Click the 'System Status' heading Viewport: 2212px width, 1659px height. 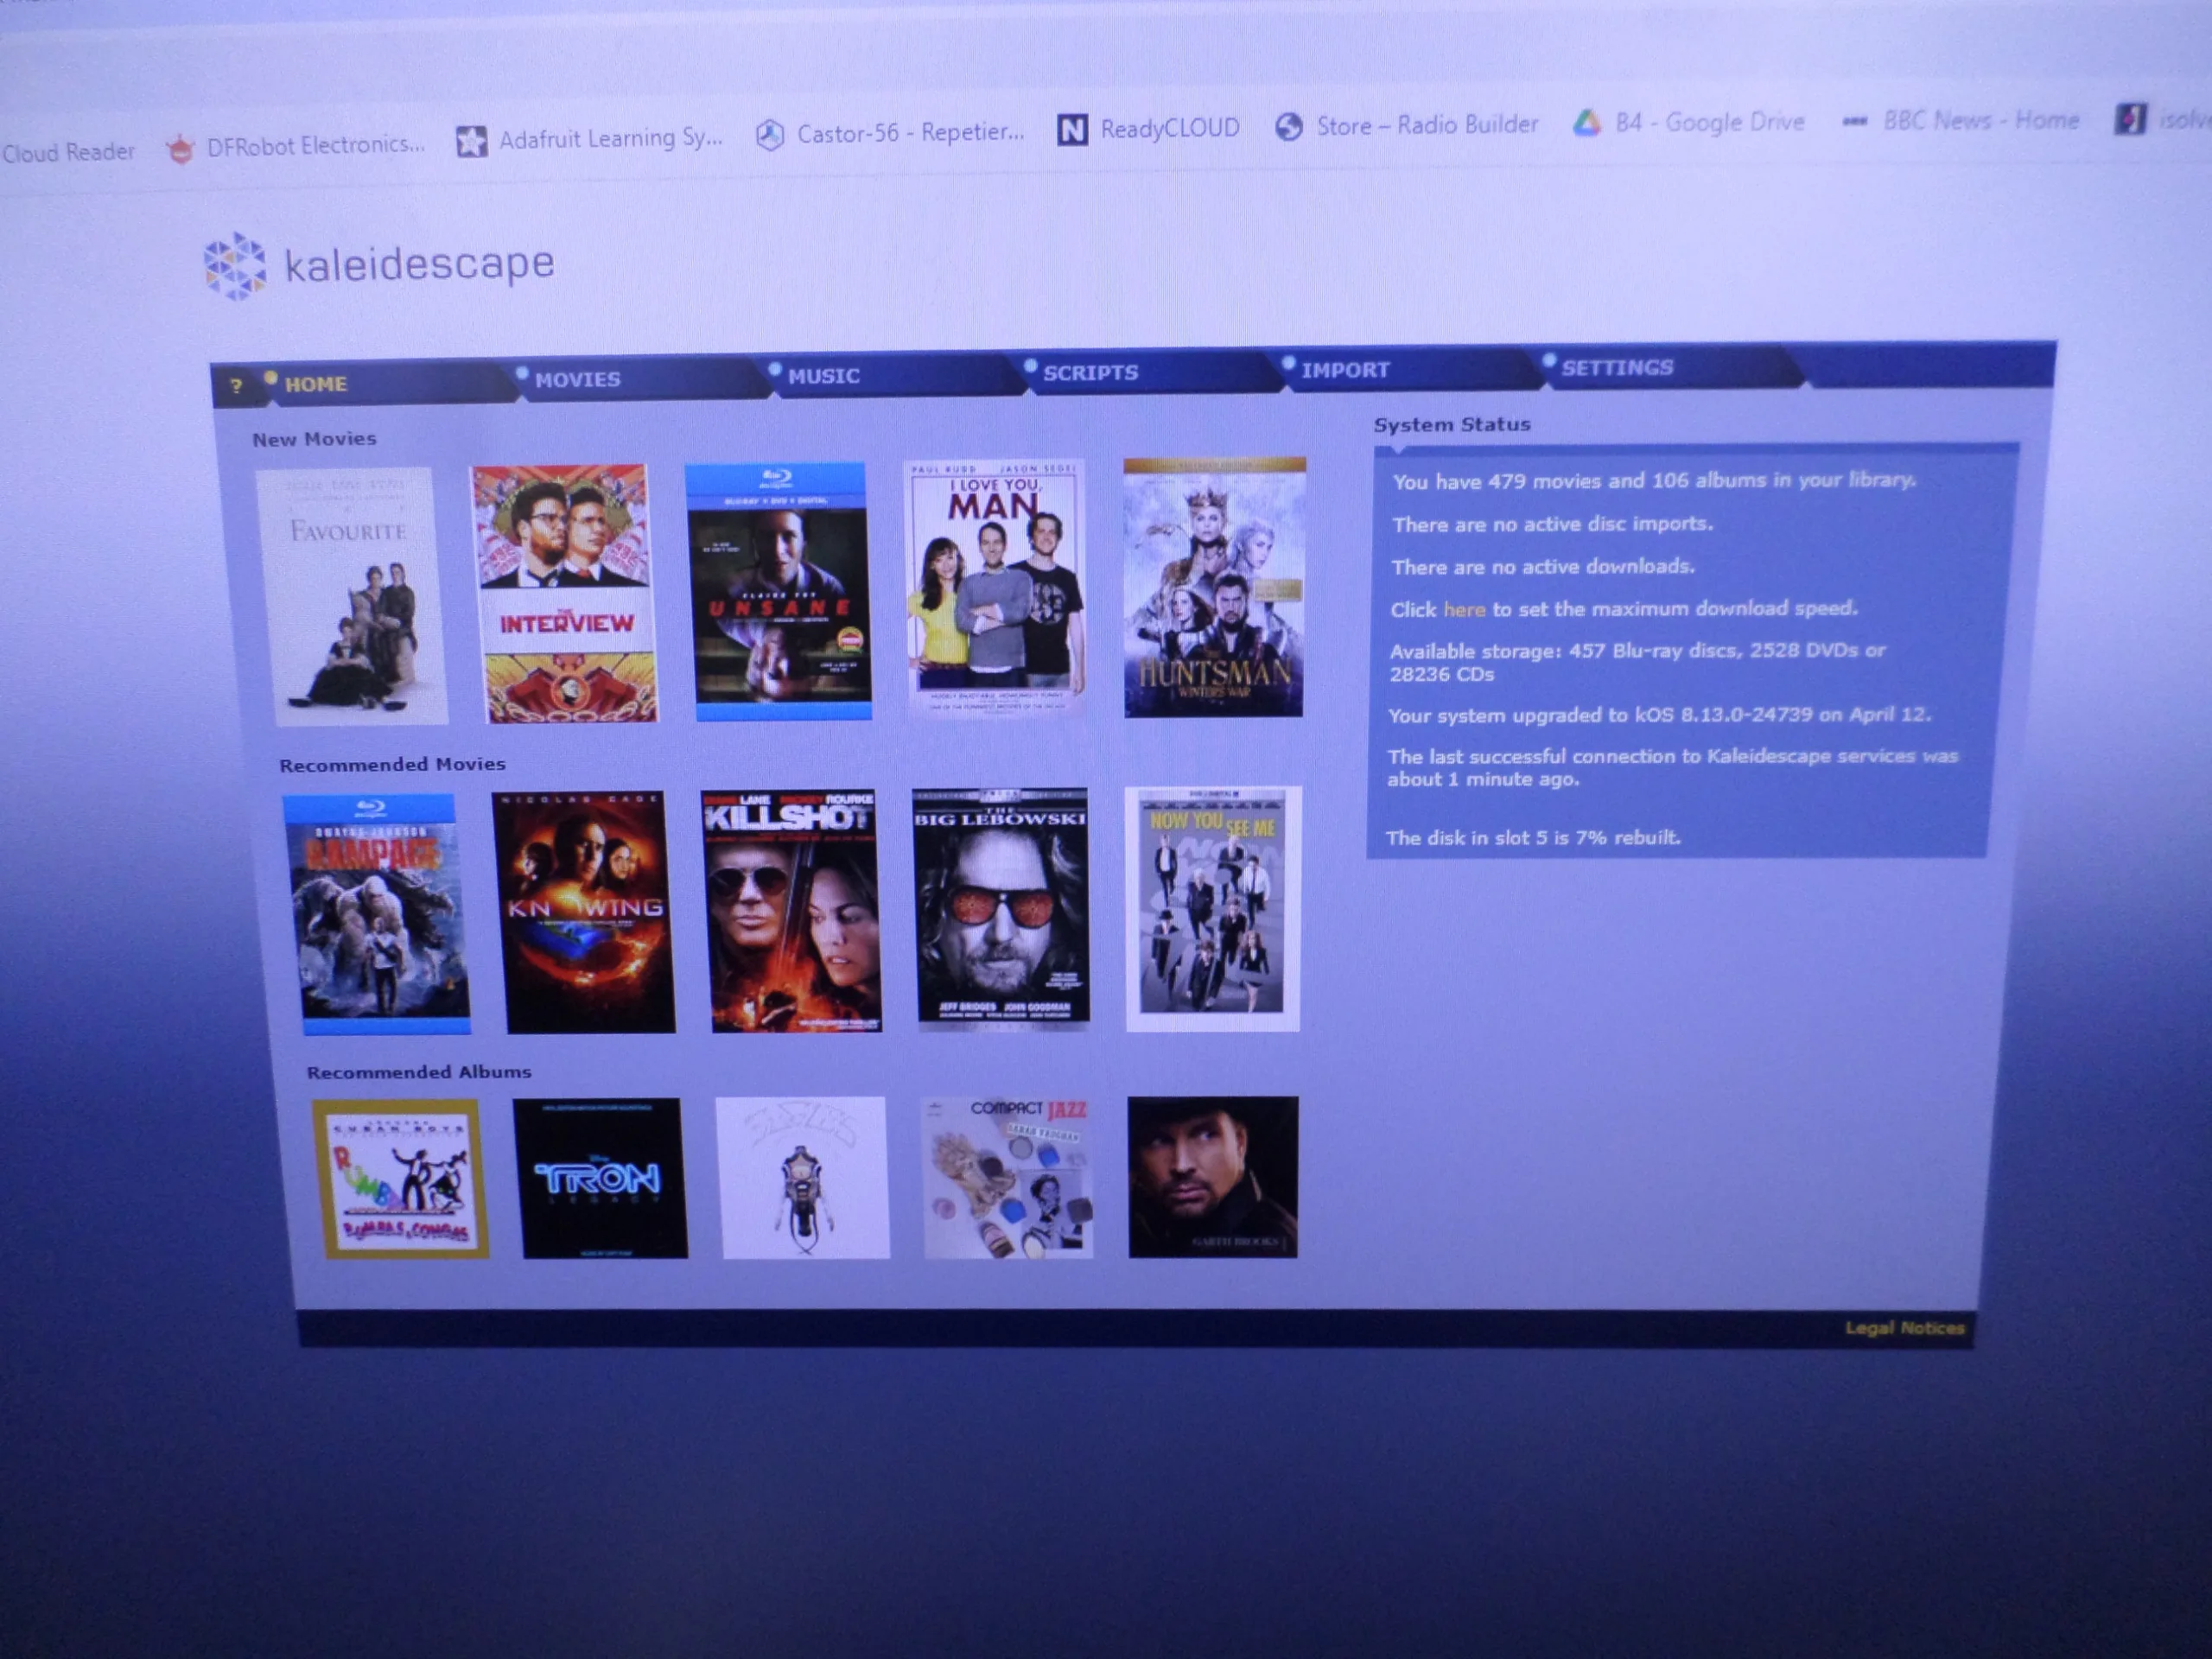pos(1452,425)
